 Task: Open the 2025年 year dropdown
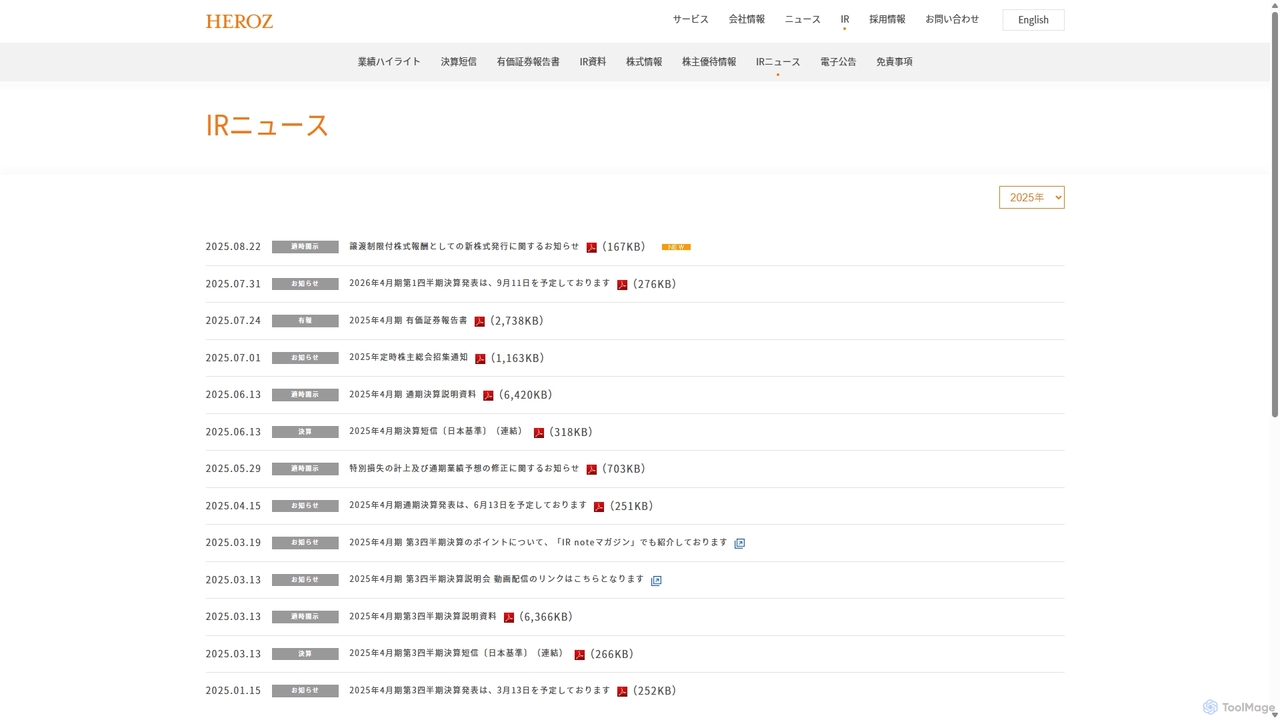(x=1031, y=197)
